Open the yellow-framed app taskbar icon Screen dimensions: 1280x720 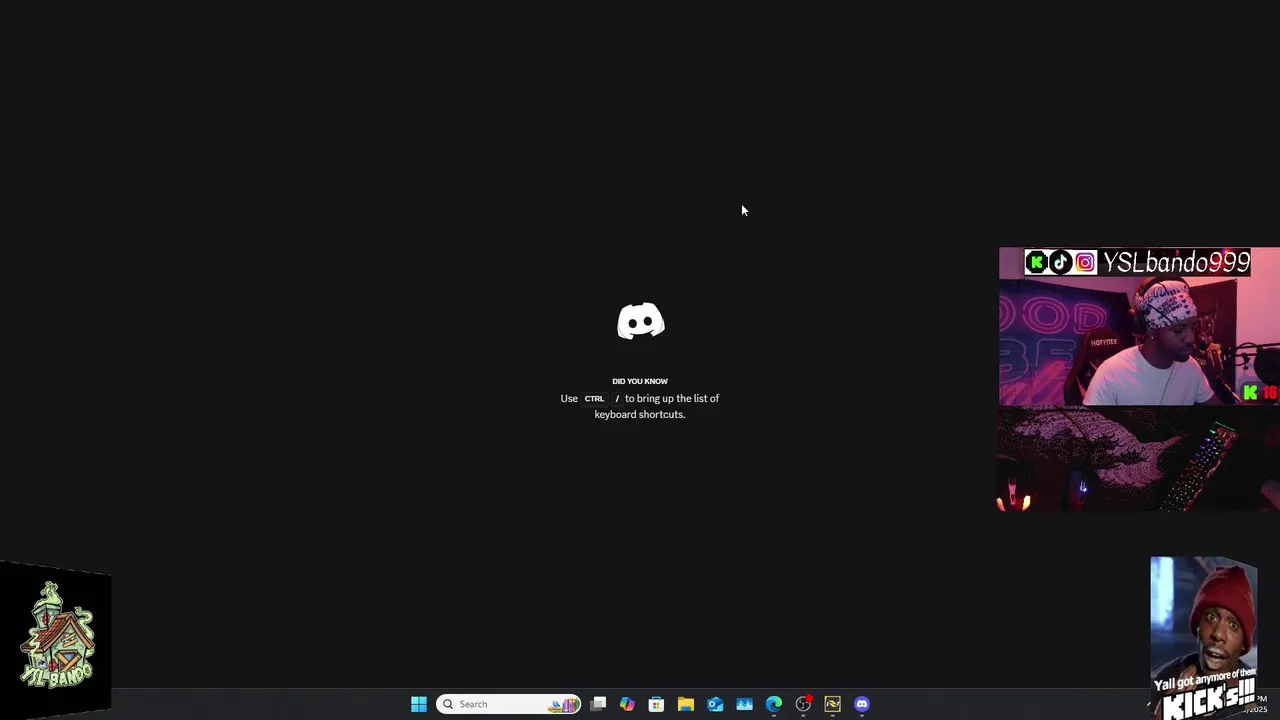pyautogui.click(x=832, y=704)
